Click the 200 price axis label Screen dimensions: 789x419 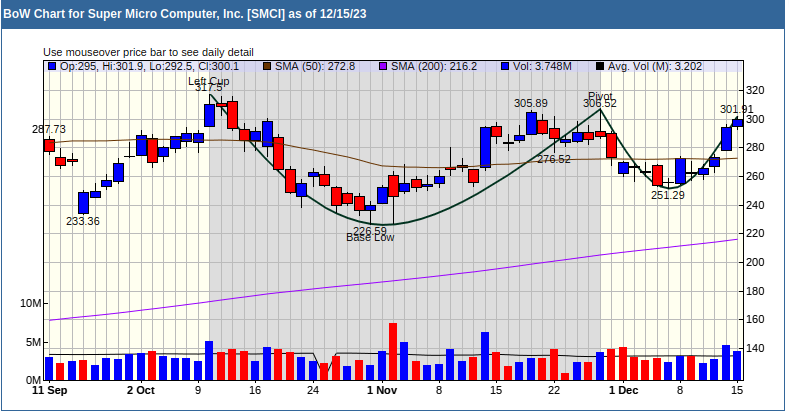[x=755, y=262]
